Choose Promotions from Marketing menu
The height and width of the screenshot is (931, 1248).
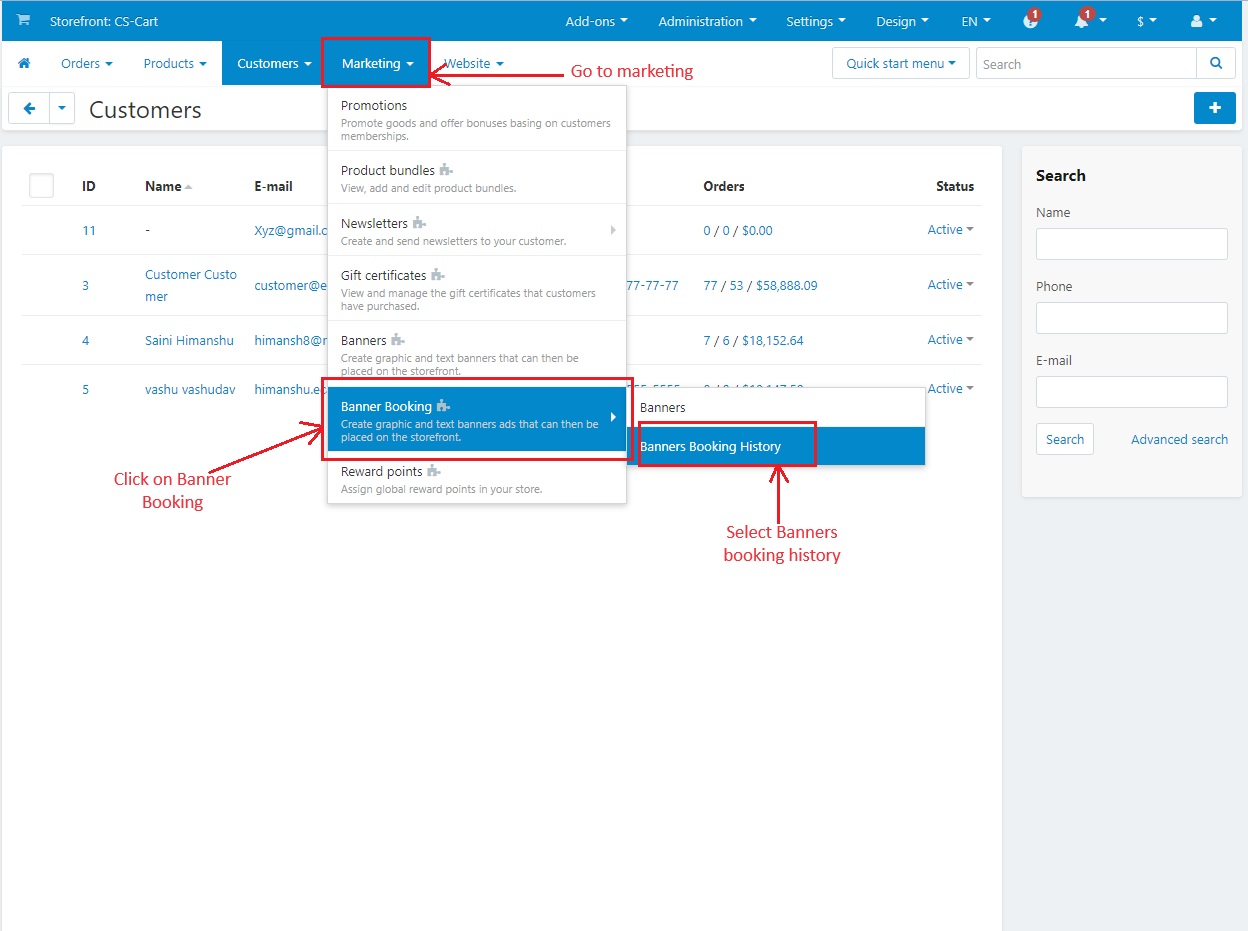[x=477, y=119]
